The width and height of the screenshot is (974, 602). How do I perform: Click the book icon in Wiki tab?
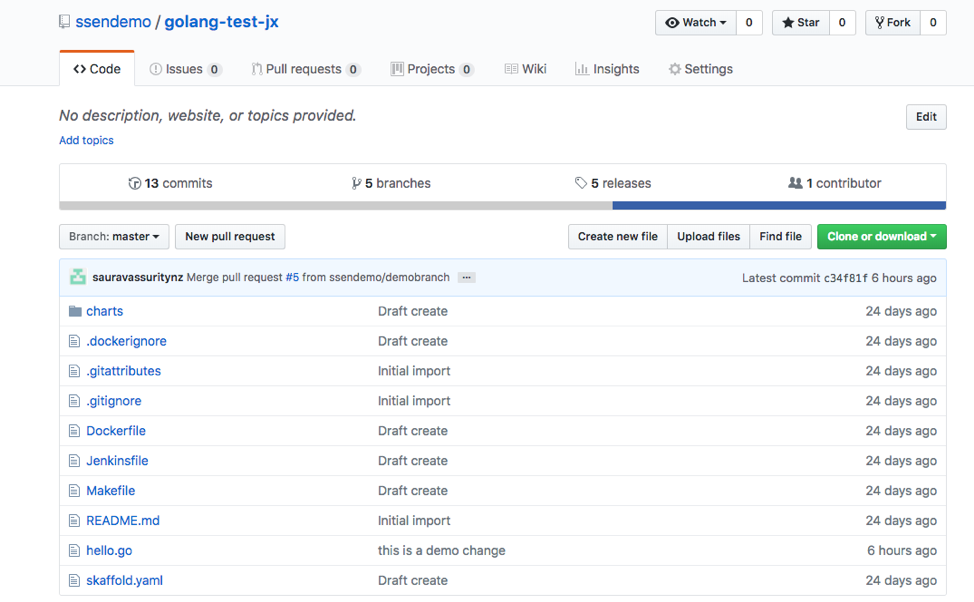[511, 69]
